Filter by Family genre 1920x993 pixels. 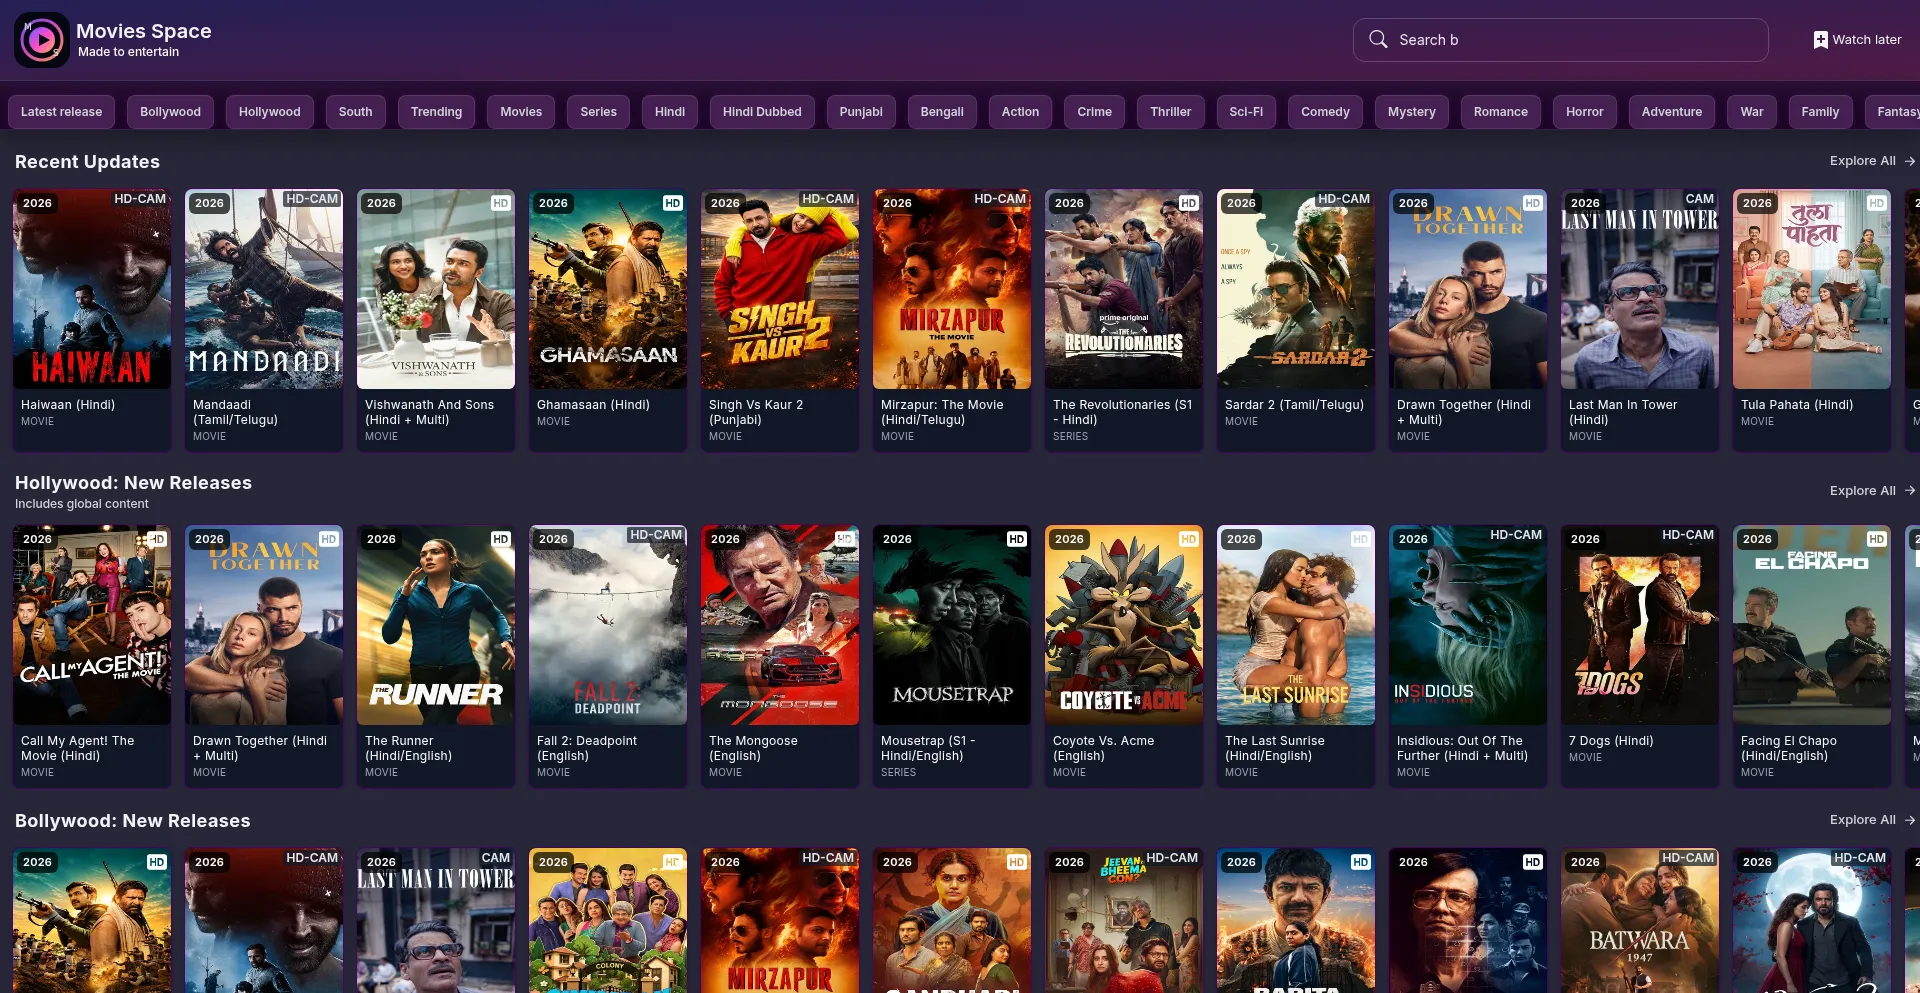1820,112
